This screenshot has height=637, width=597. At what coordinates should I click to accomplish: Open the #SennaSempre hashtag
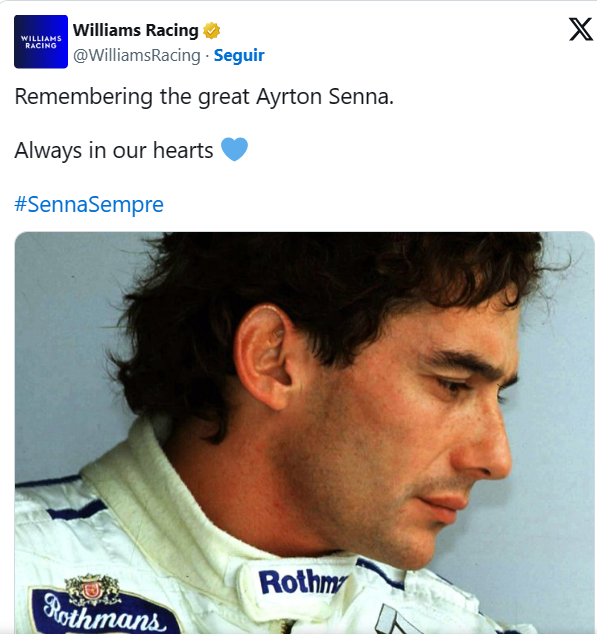click(89, 204)
